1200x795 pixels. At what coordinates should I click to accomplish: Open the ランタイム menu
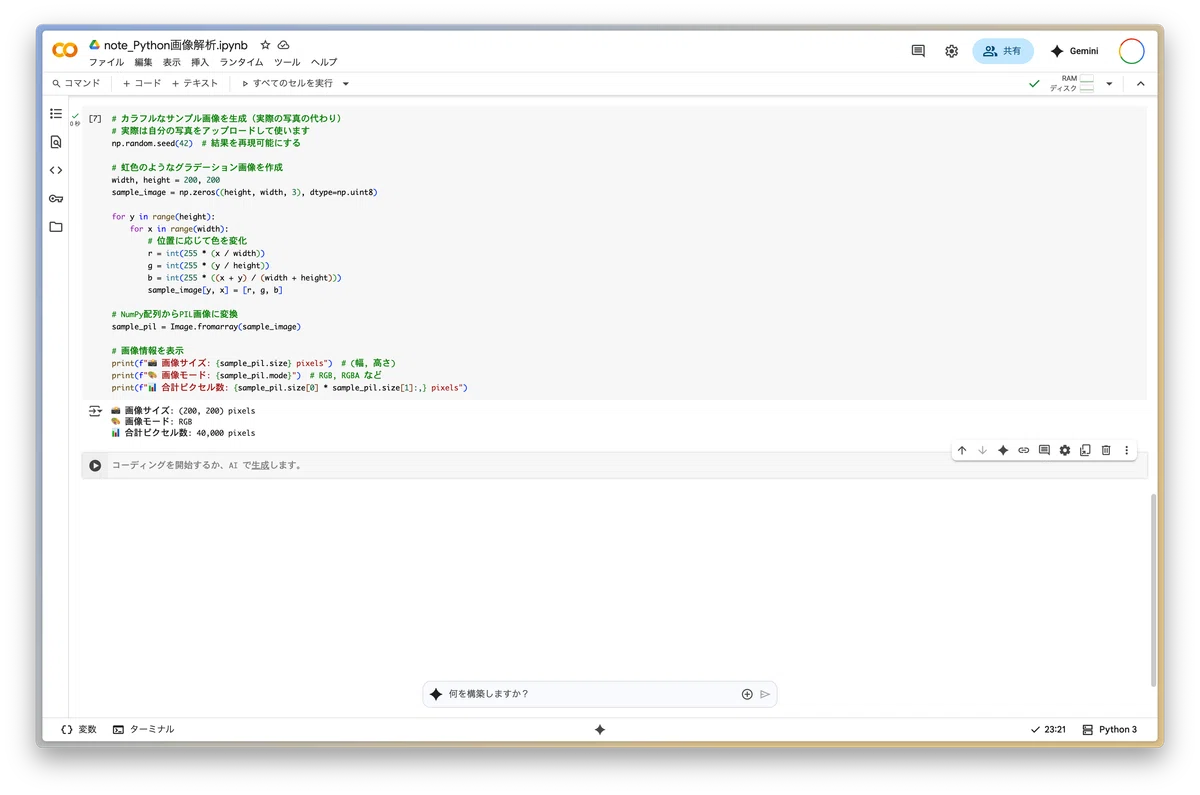tap(242, 62)
